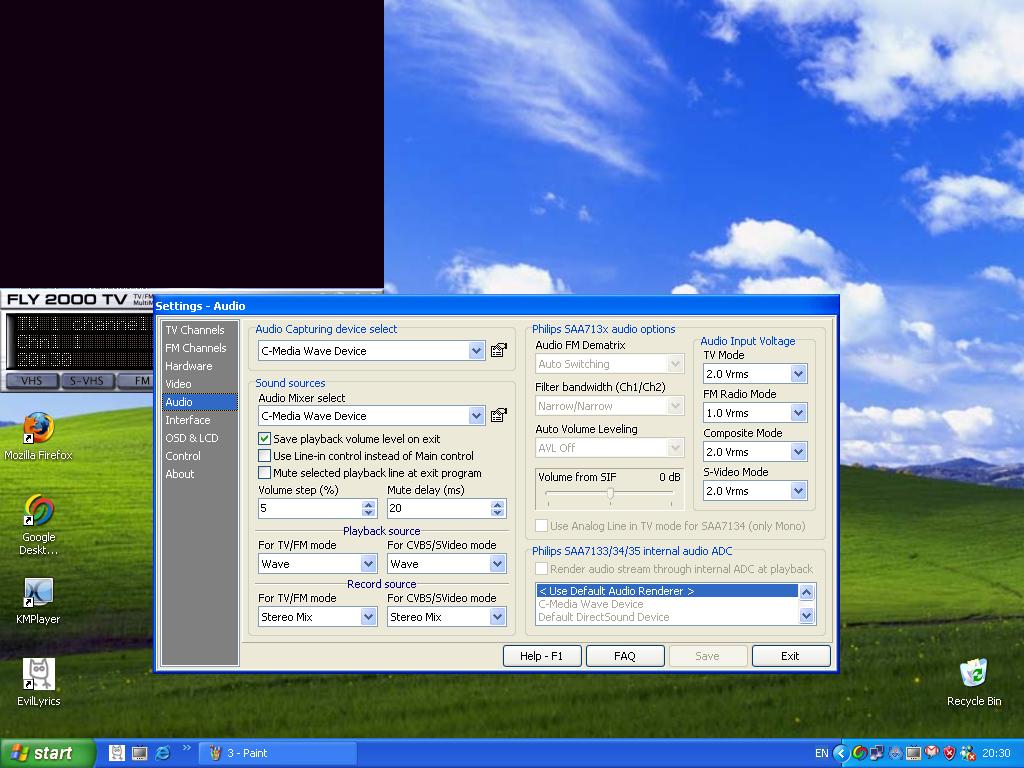This screenshot has width=1024, height=768.
Task: Click the Mute delay (ms) input field
Action: point(438,508)
